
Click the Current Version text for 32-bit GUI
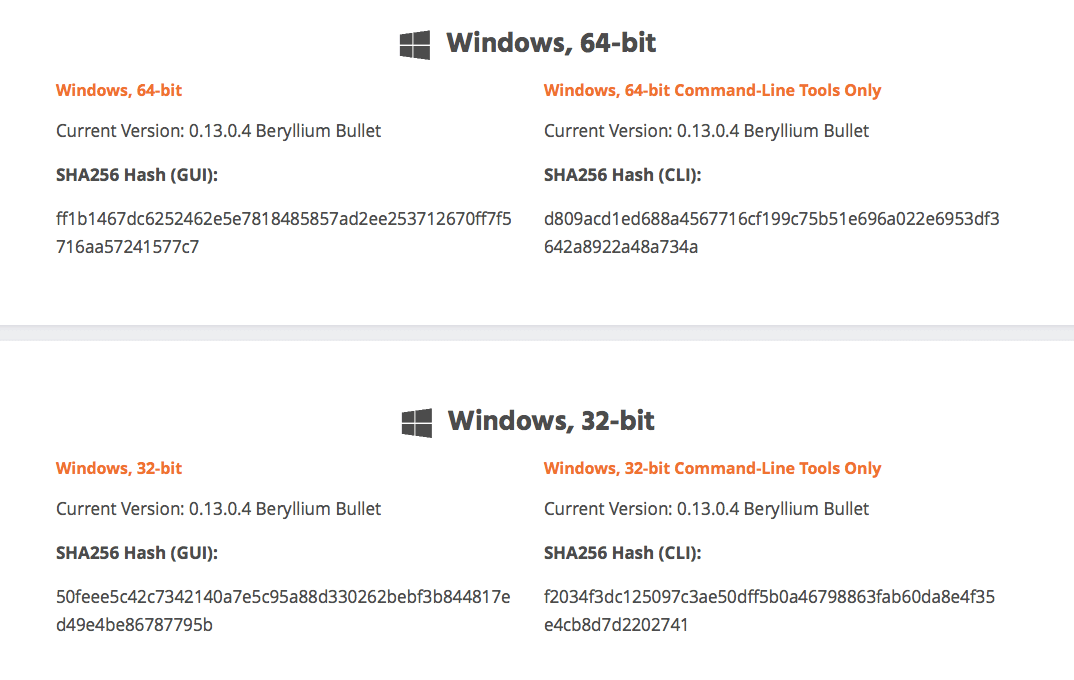pos(218,509)
